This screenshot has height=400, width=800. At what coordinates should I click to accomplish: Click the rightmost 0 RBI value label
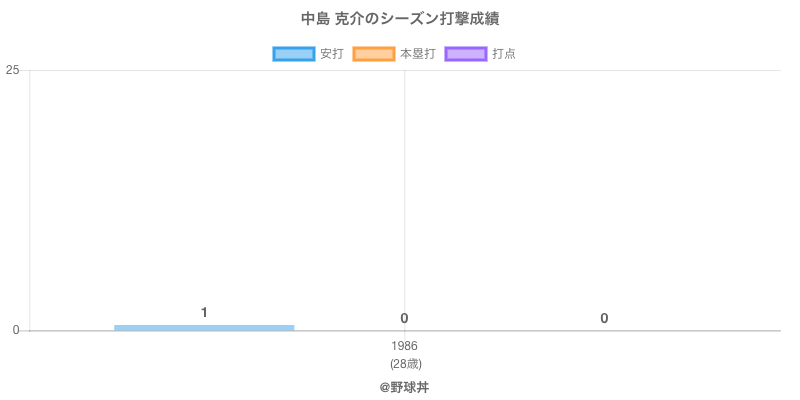coord(604,318)
